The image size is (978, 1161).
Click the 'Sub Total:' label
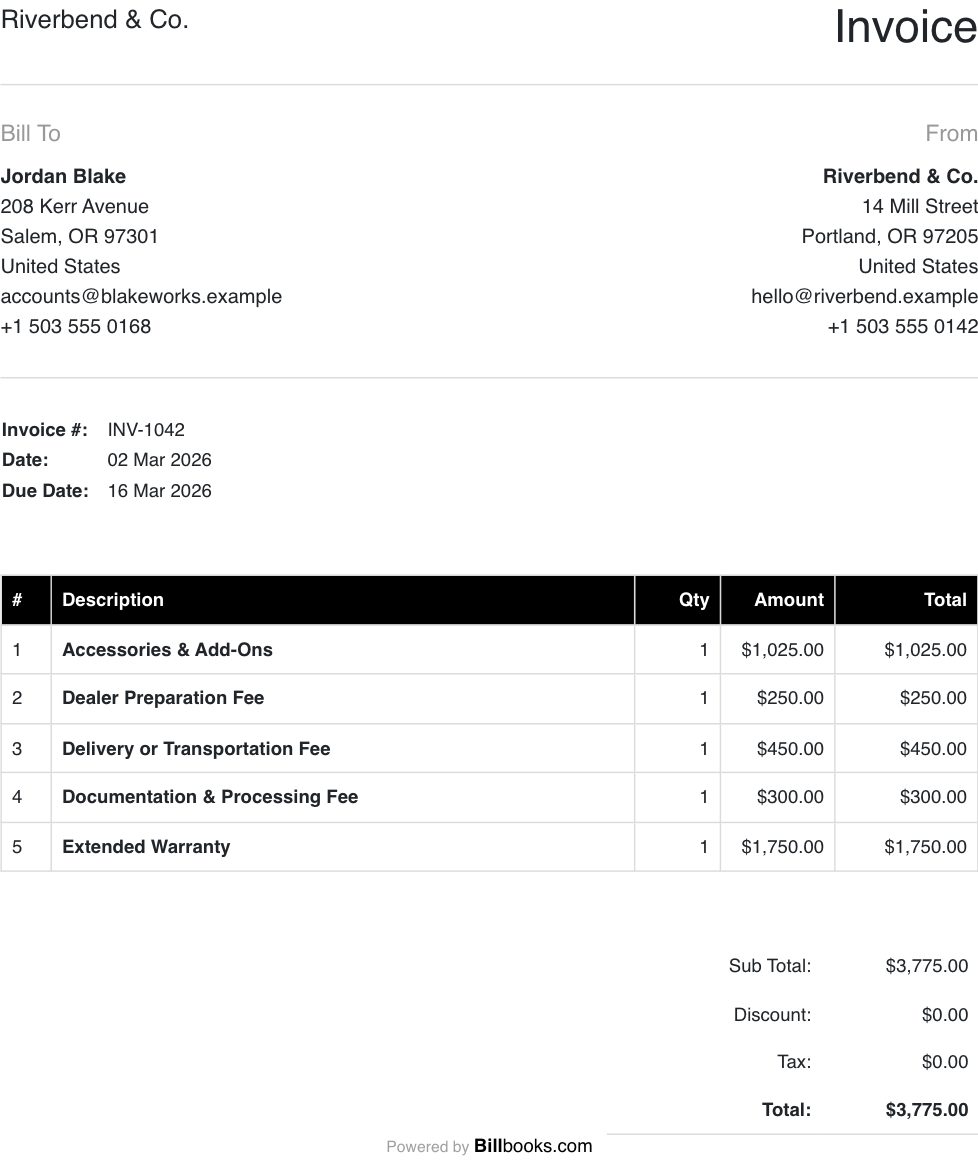pyautogui.click(x=769, y=966)
